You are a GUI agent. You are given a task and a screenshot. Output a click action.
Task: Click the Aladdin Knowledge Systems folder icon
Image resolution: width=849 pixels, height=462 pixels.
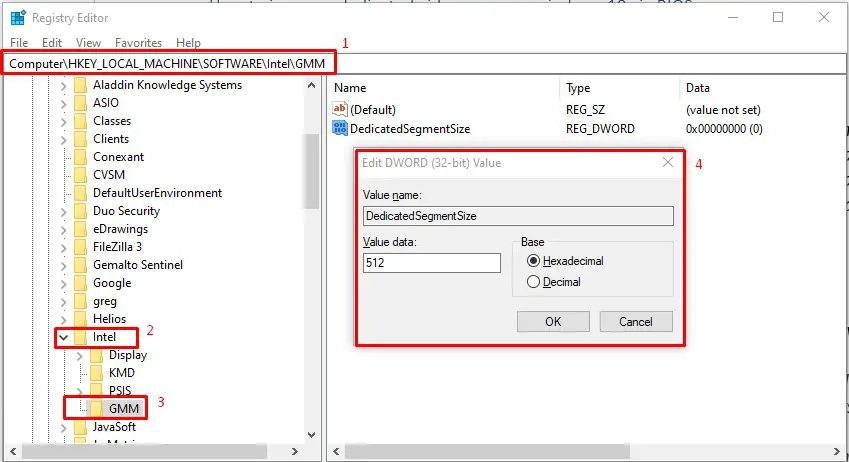click(x=80, y=85)
